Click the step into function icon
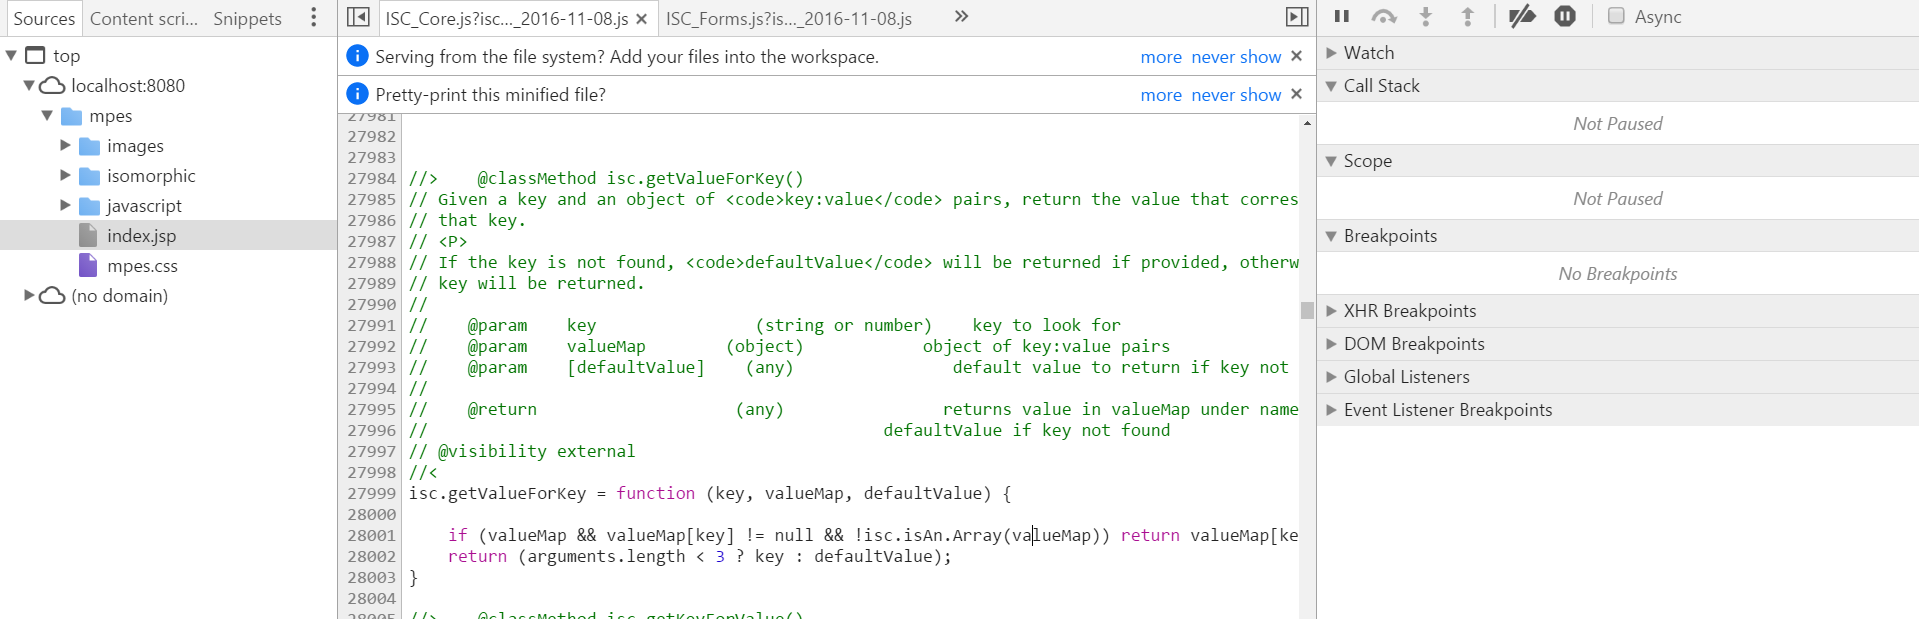The image size is (1919, 619). pyautogui.click(x=1426, y=17)
